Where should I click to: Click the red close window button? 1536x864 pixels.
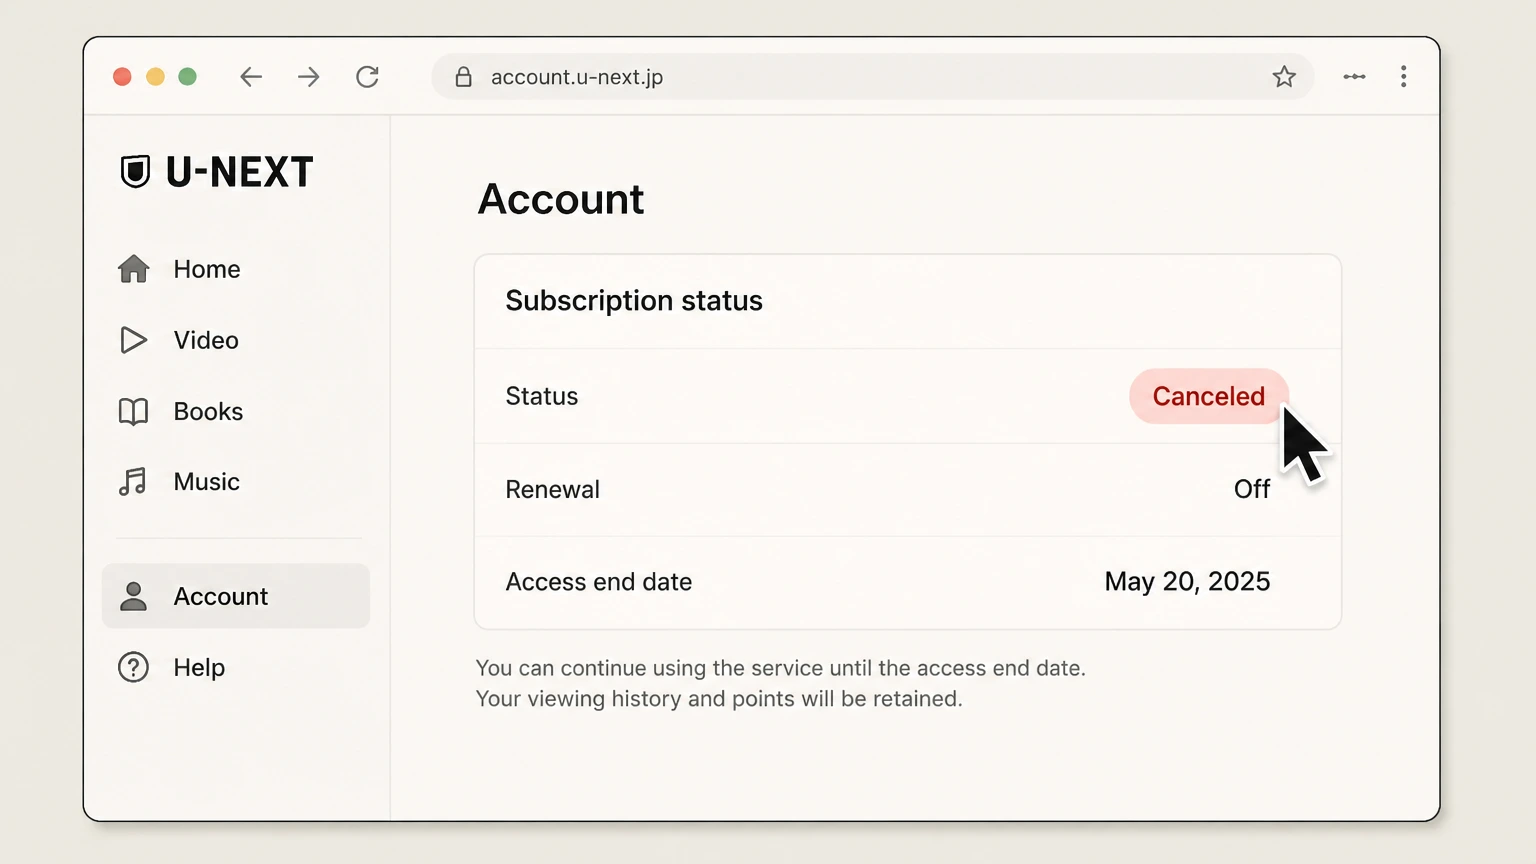[x=122, y=77]
